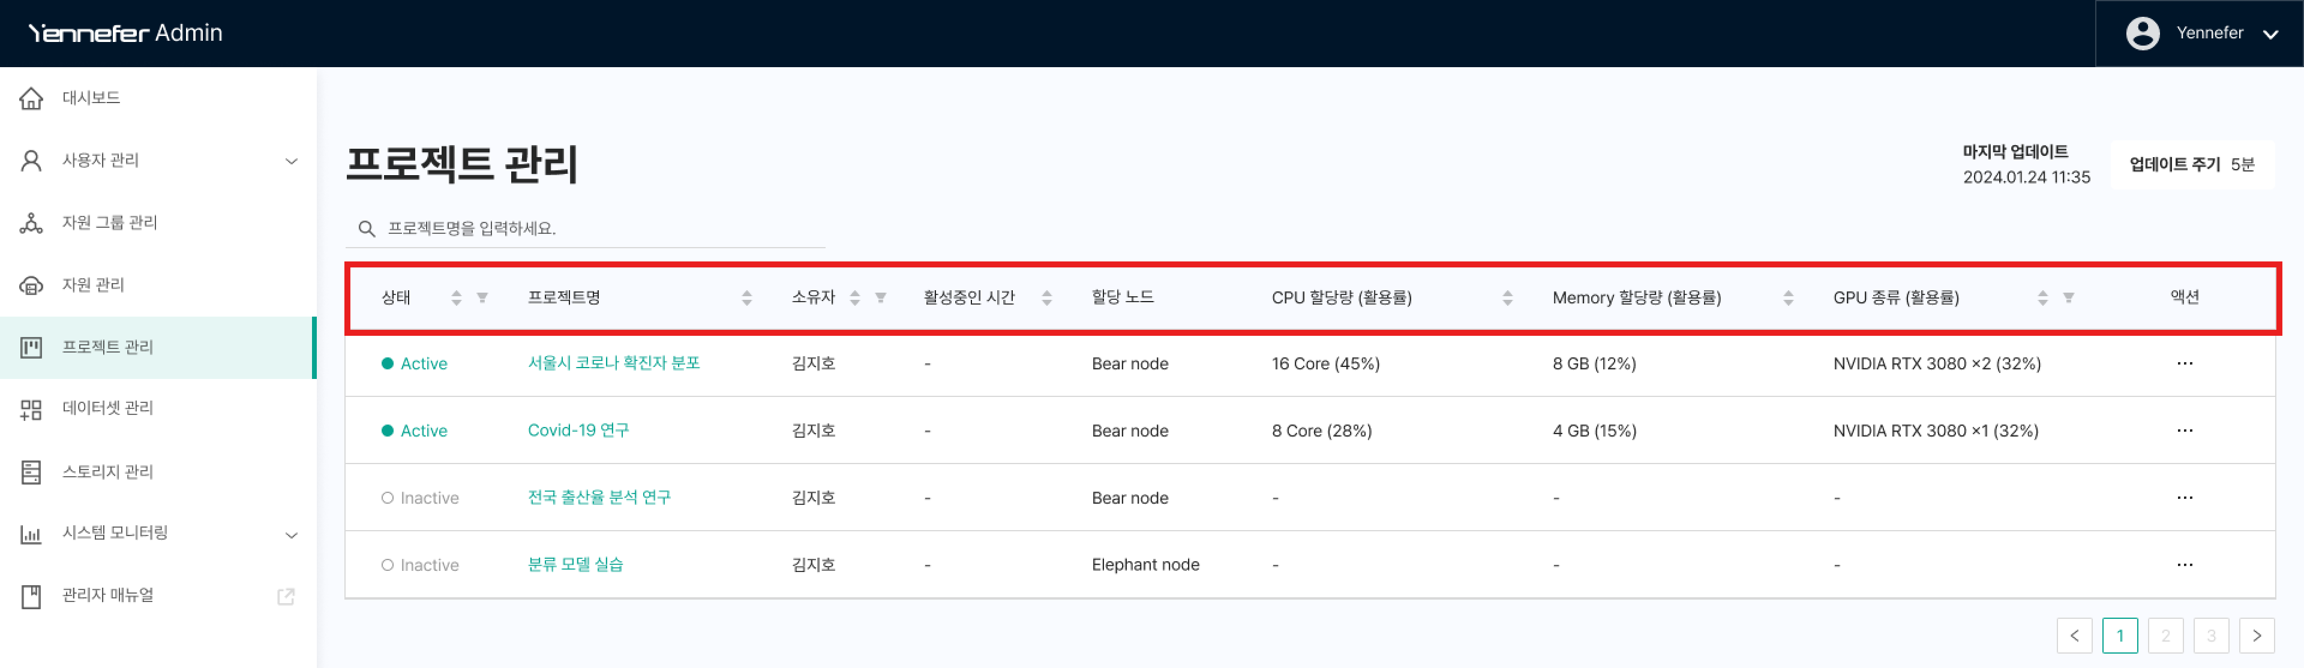Click the dashboard home icon in sidebar
The width and height of the screenshot is (2304, 668).
tap(31, 98)
